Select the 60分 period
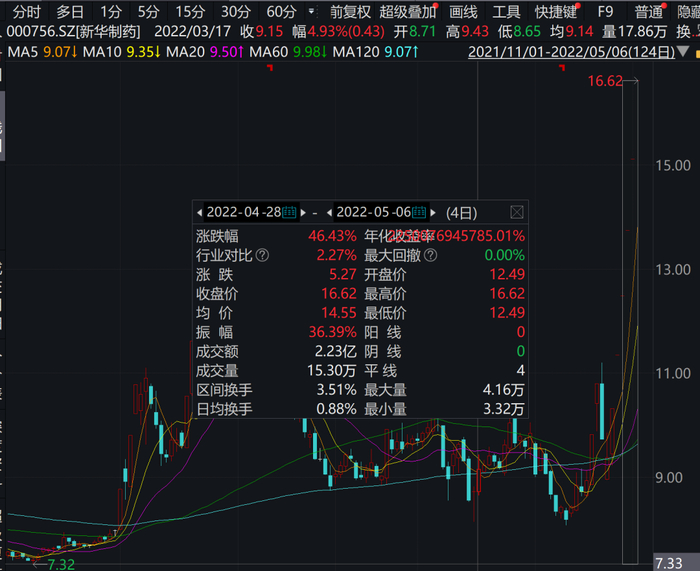The width and height of the screenshot is (700, 571). [281, 12]
